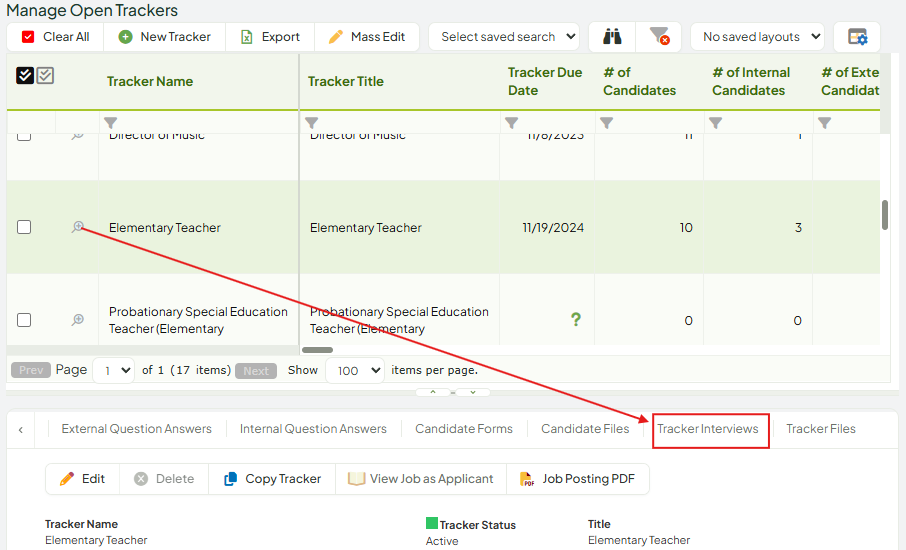Click the Clear All button

coord(55,37)
